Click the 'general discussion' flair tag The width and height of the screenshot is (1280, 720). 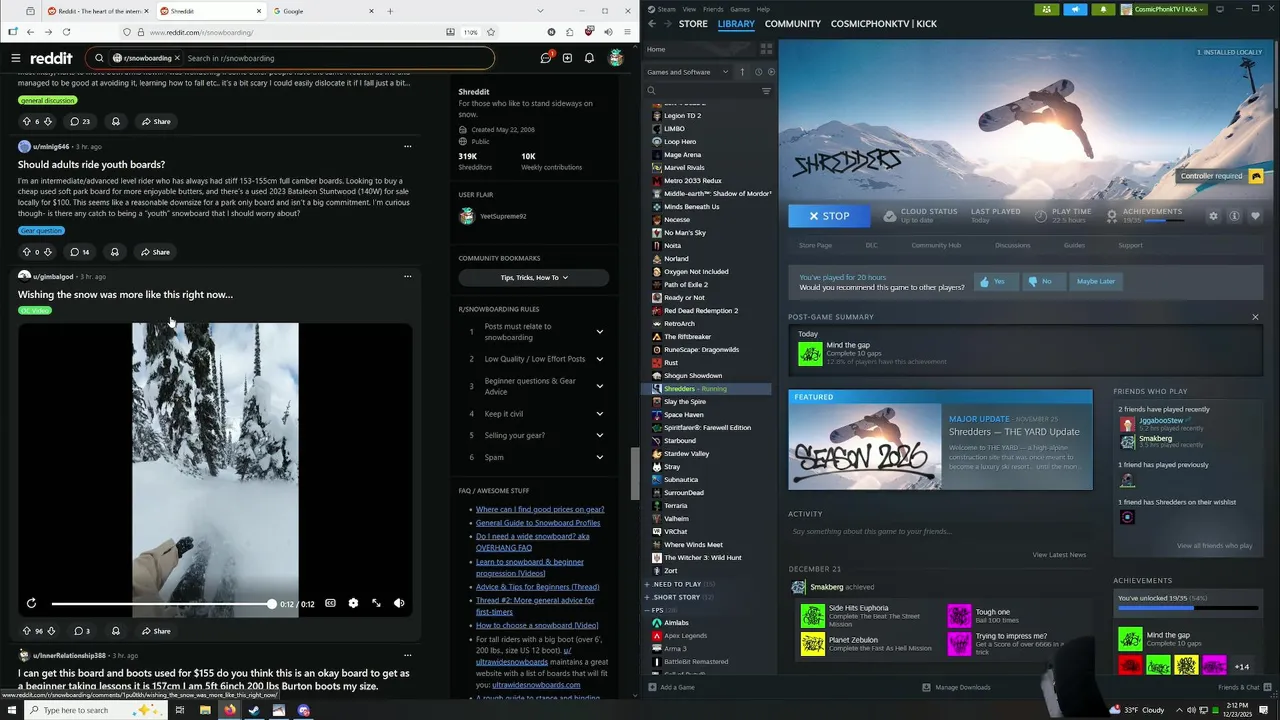[x=47, y=100]
